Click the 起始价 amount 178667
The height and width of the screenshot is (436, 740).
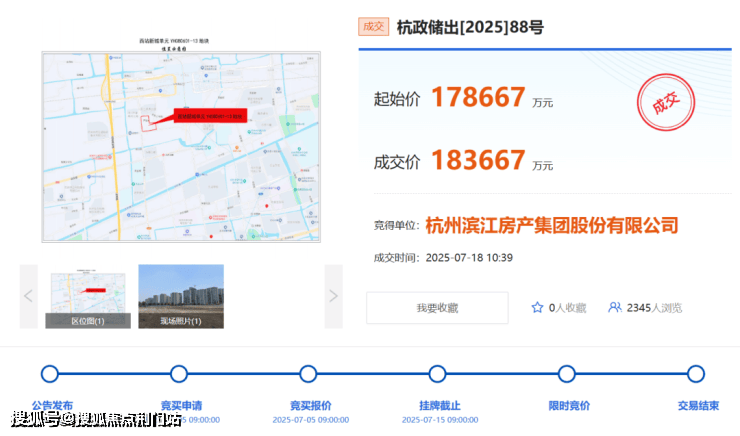(x=478, y=97)
